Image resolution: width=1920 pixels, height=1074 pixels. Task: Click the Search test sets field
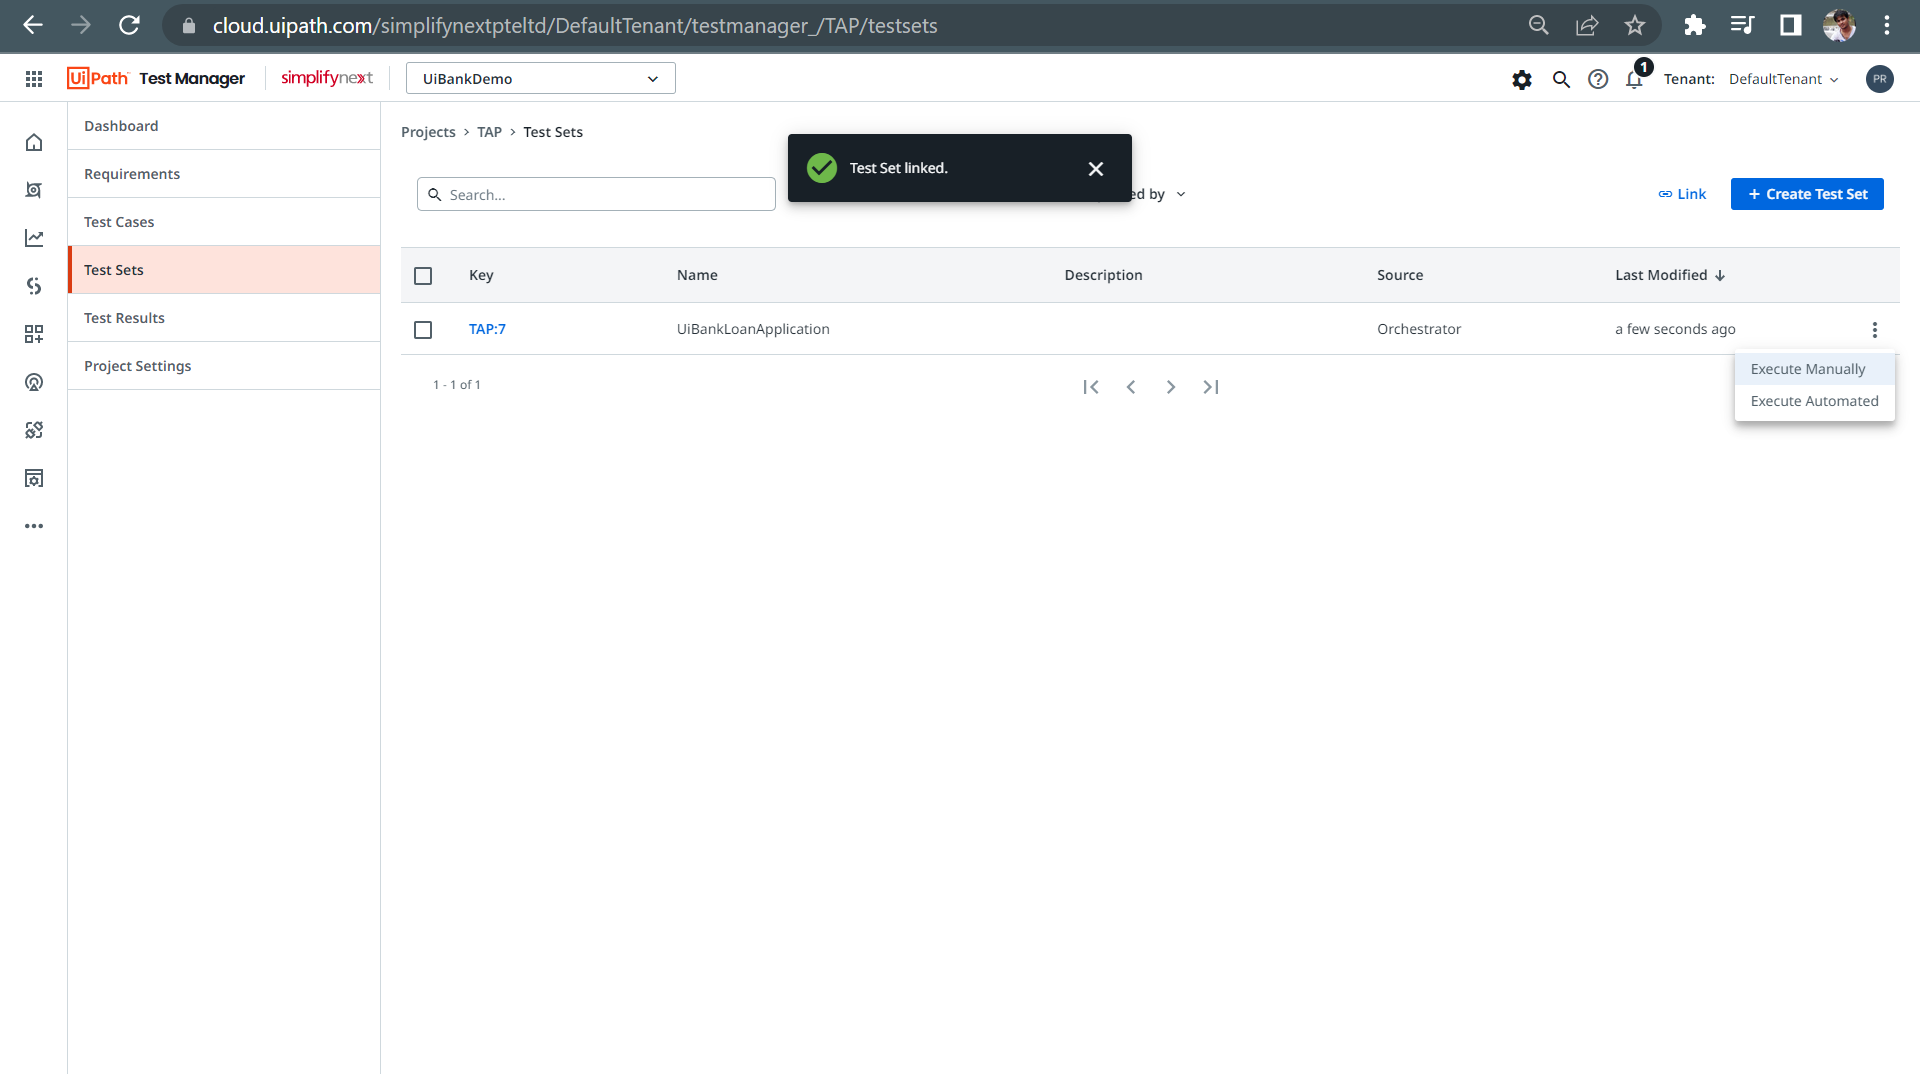(596, 194)
